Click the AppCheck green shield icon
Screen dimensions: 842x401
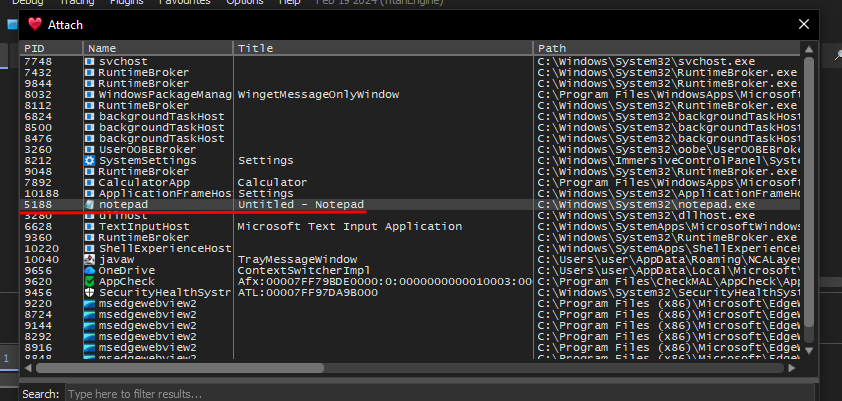(90, 281)
